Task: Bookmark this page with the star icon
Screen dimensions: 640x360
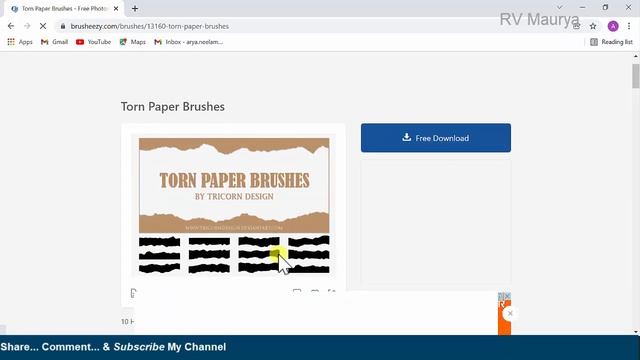Action: click(x=593, y=27)
